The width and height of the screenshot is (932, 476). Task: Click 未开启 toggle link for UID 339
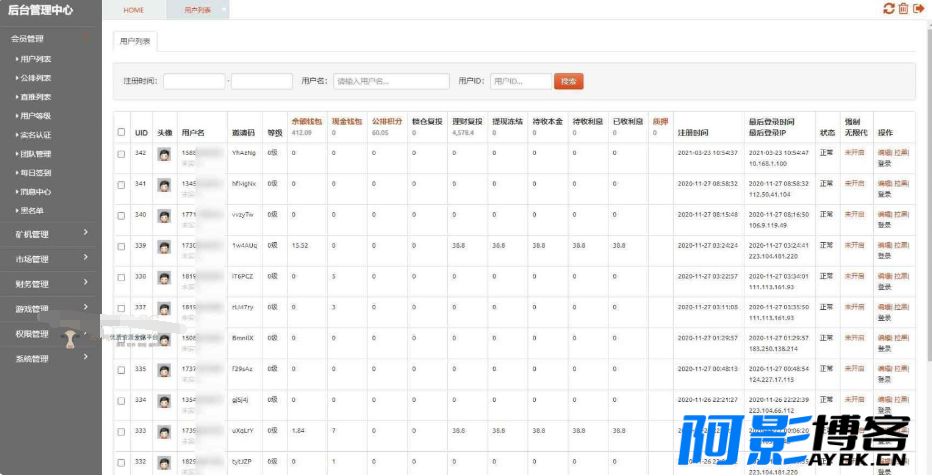pyautogui.click(x=854, y=245)
